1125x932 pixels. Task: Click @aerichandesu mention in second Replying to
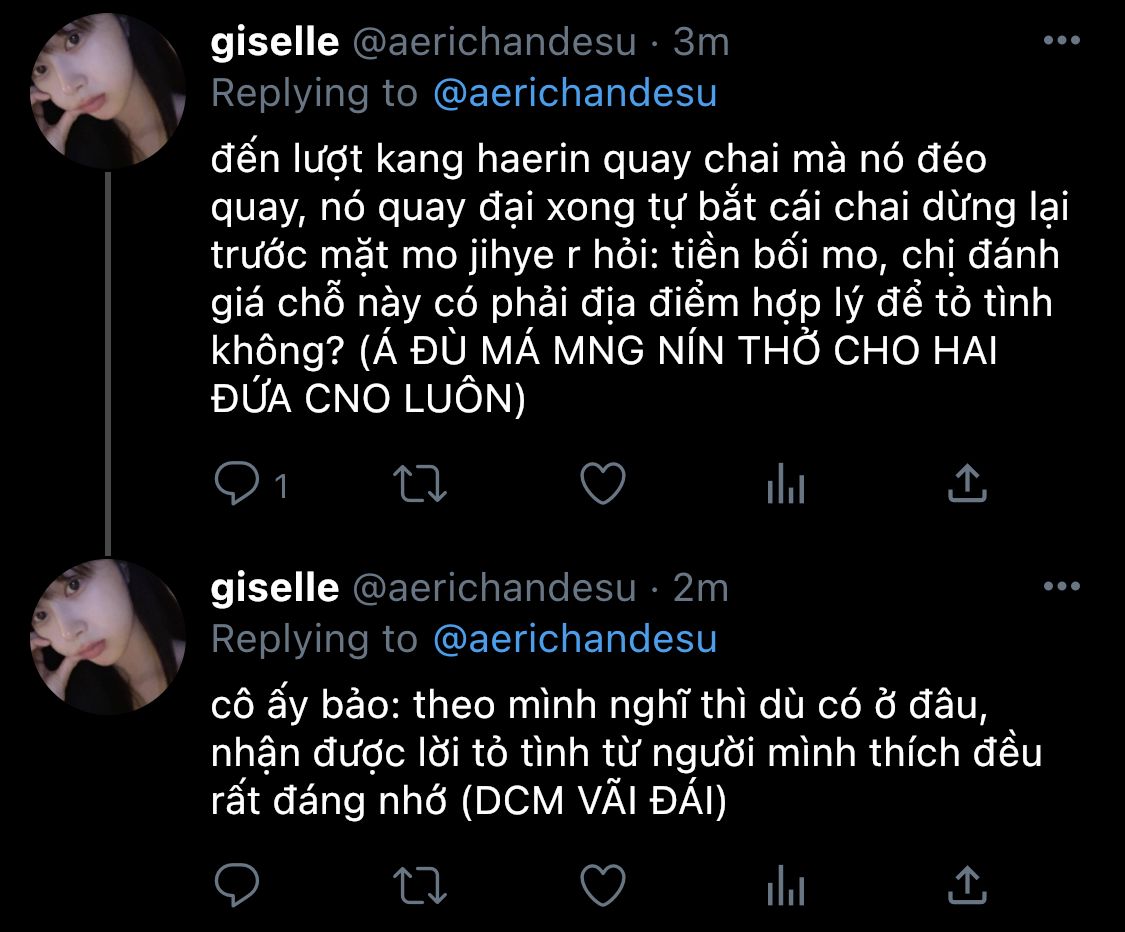coord(575,639)
